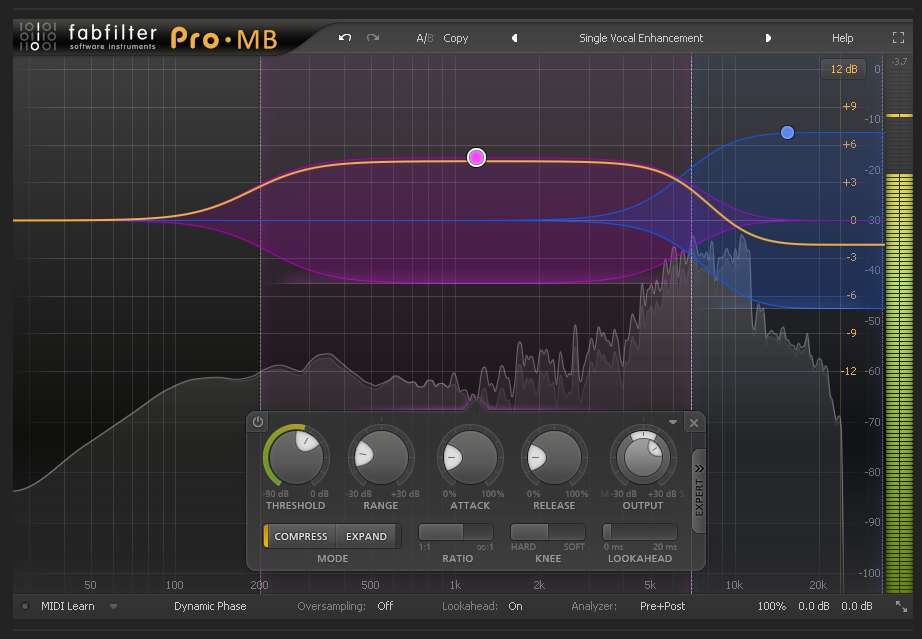Click the Dynamic Phase processing mode
The image size is (922, 639).
[210, 606]
